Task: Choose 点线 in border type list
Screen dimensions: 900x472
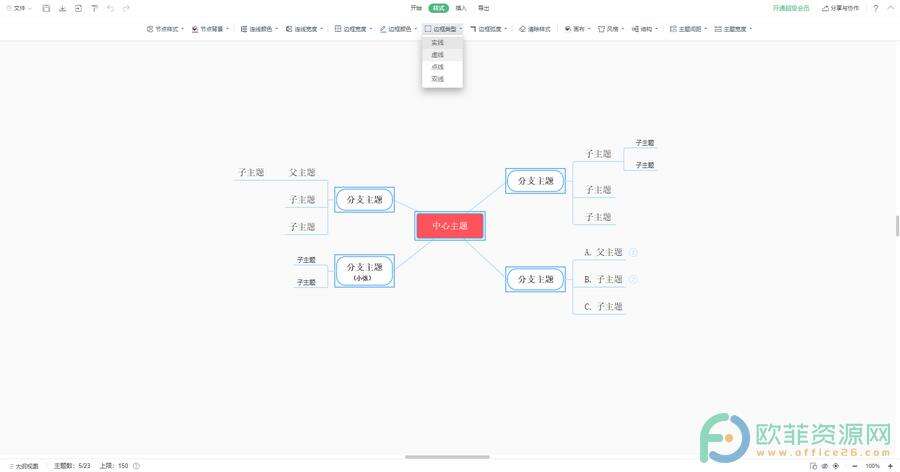Action: [x=442, y=67]
